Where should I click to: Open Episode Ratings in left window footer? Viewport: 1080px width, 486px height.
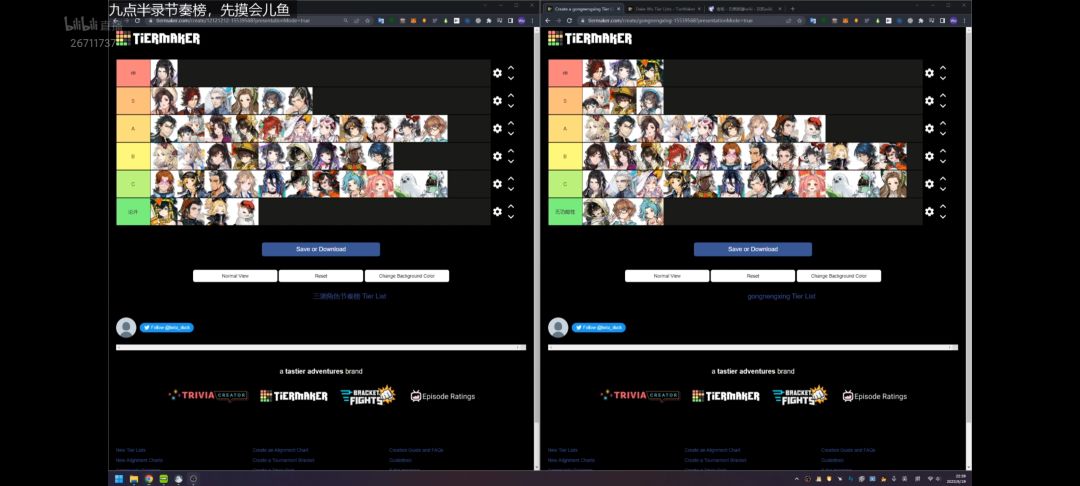point(443,396)
